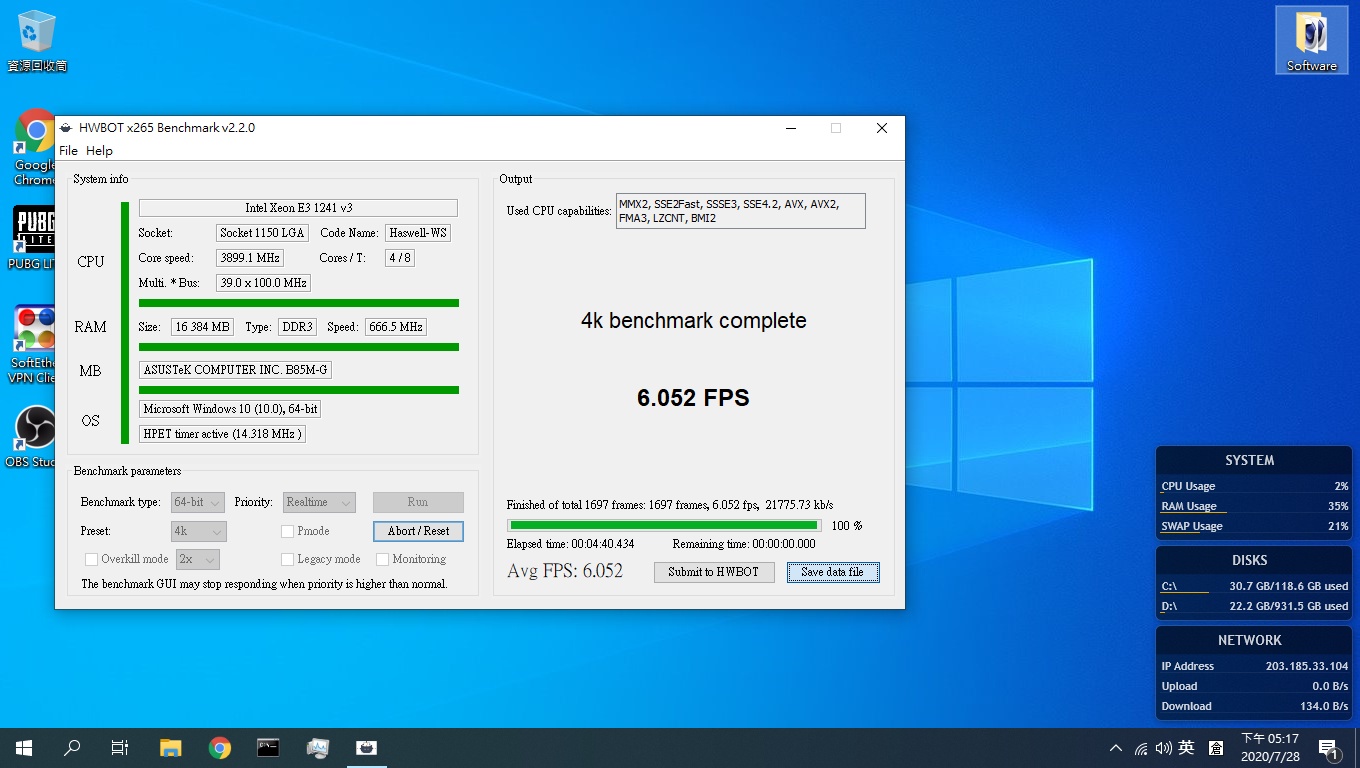This screenshot has height=768, width=1360.
Task: Click the Run button
Action: point(418,502)
